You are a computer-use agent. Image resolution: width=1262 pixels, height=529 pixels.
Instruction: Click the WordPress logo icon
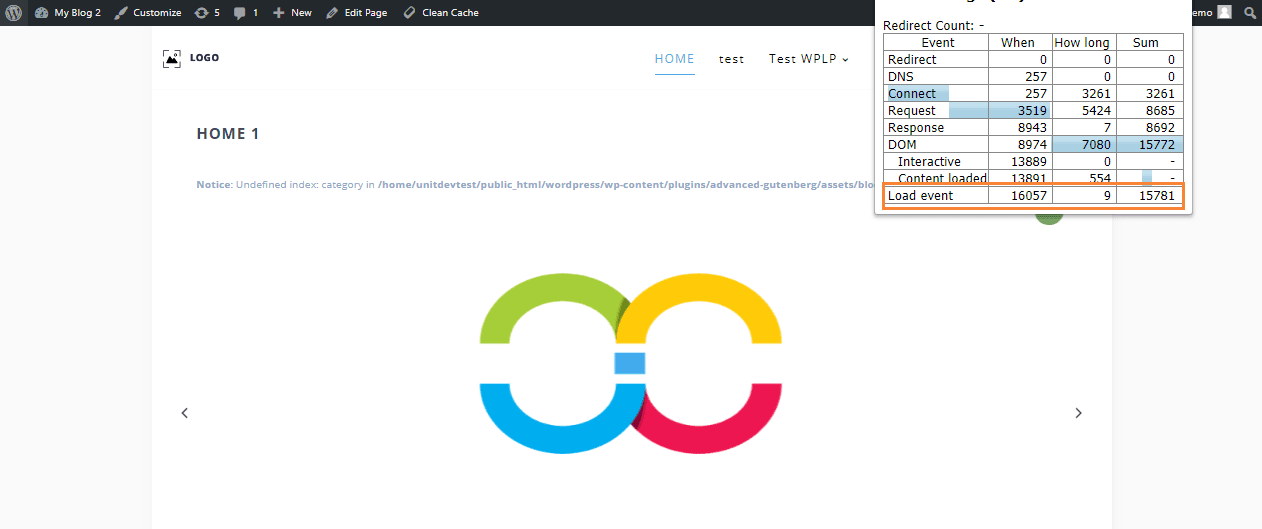[x=13, y=13]
